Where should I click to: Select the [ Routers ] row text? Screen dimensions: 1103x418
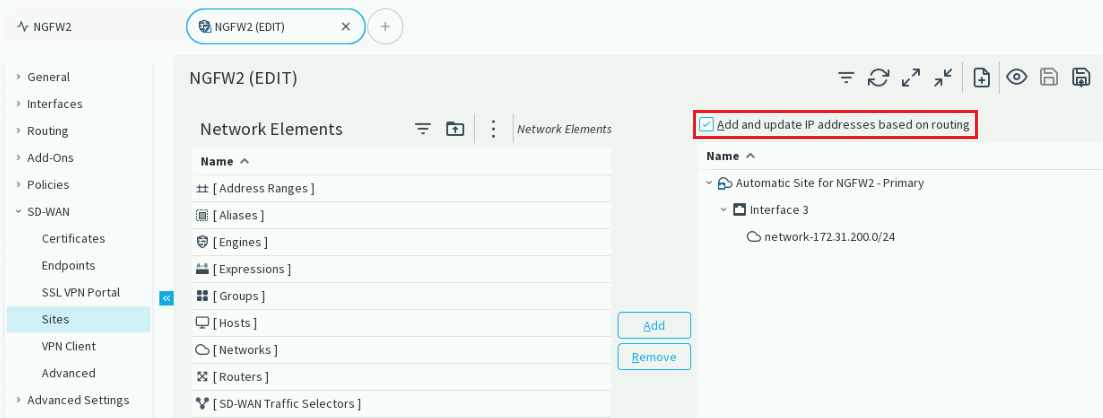241,376
